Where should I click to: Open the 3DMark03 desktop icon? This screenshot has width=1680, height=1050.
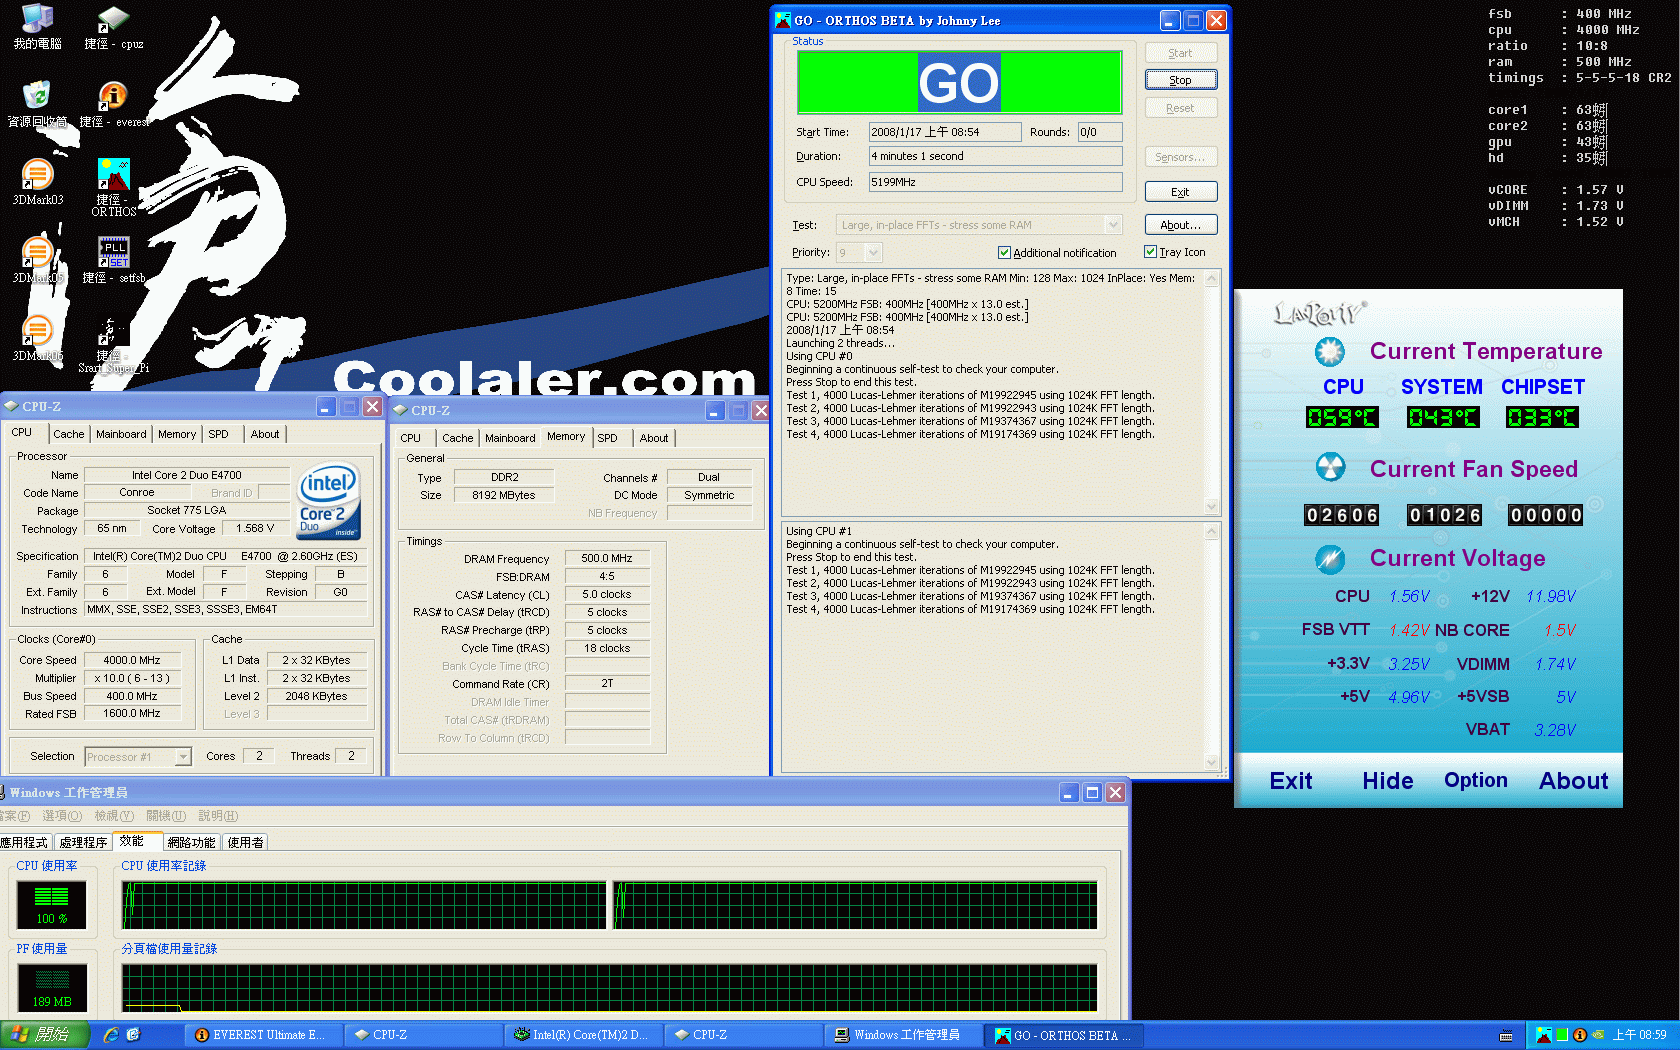coord(37,182)
